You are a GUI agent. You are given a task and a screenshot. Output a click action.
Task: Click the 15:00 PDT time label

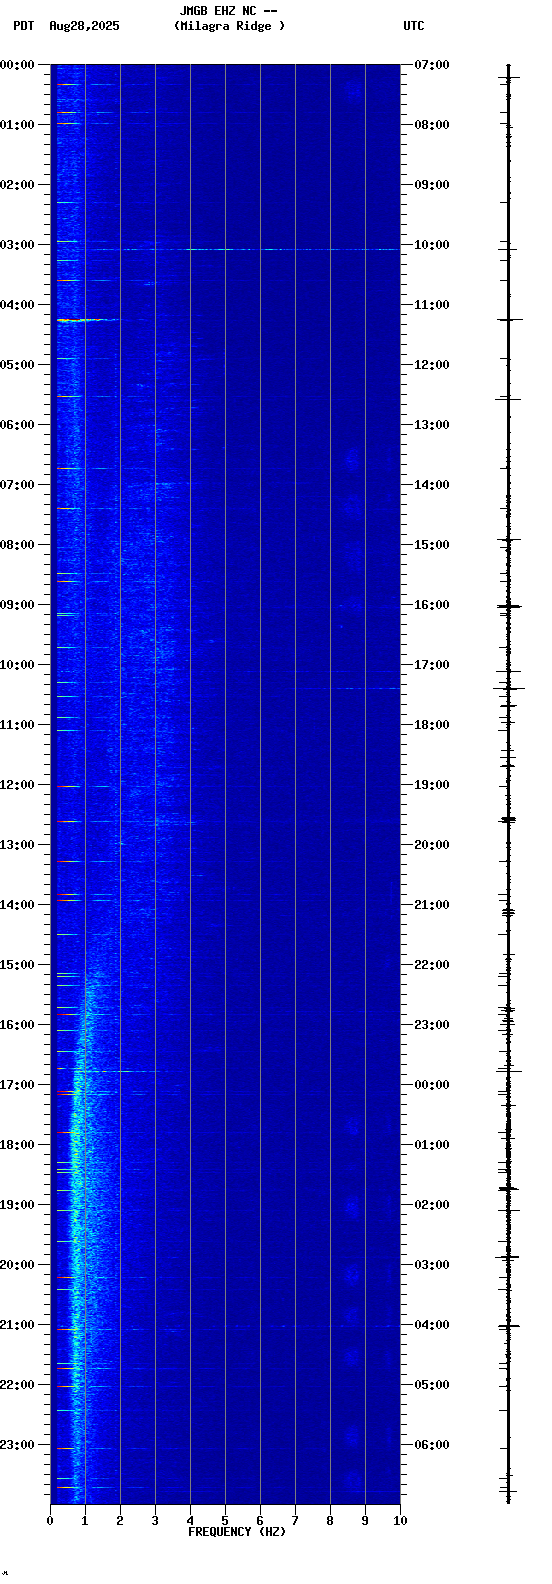[x=17, y=965]
